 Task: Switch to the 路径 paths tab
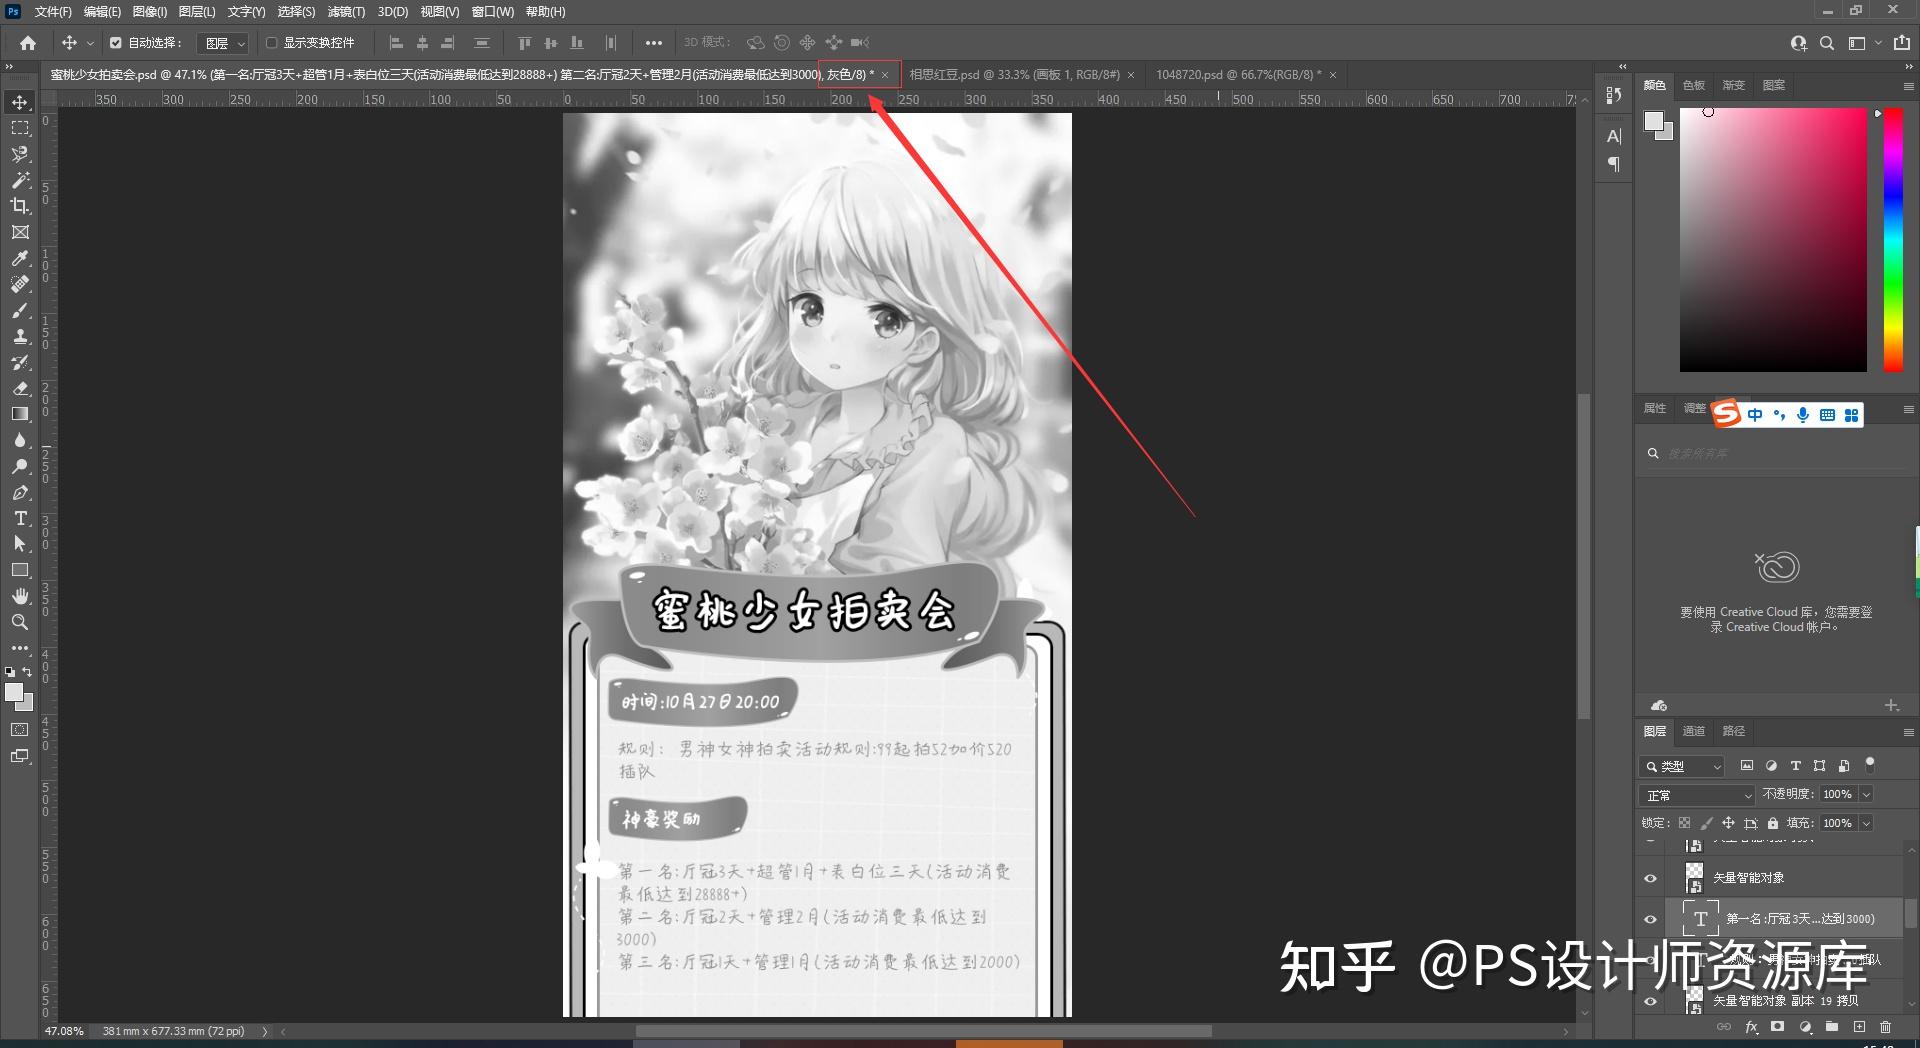(x=1733, y=731)
